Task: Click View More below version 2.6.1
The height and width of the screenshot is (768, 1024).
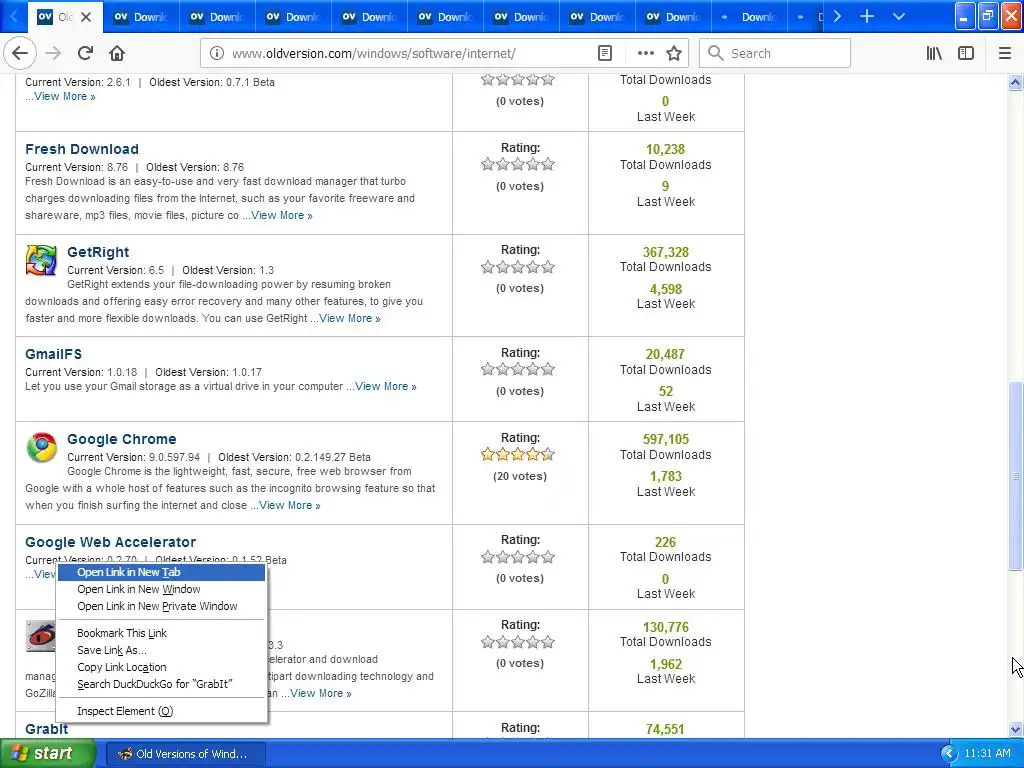Action: tap(65, 96)
